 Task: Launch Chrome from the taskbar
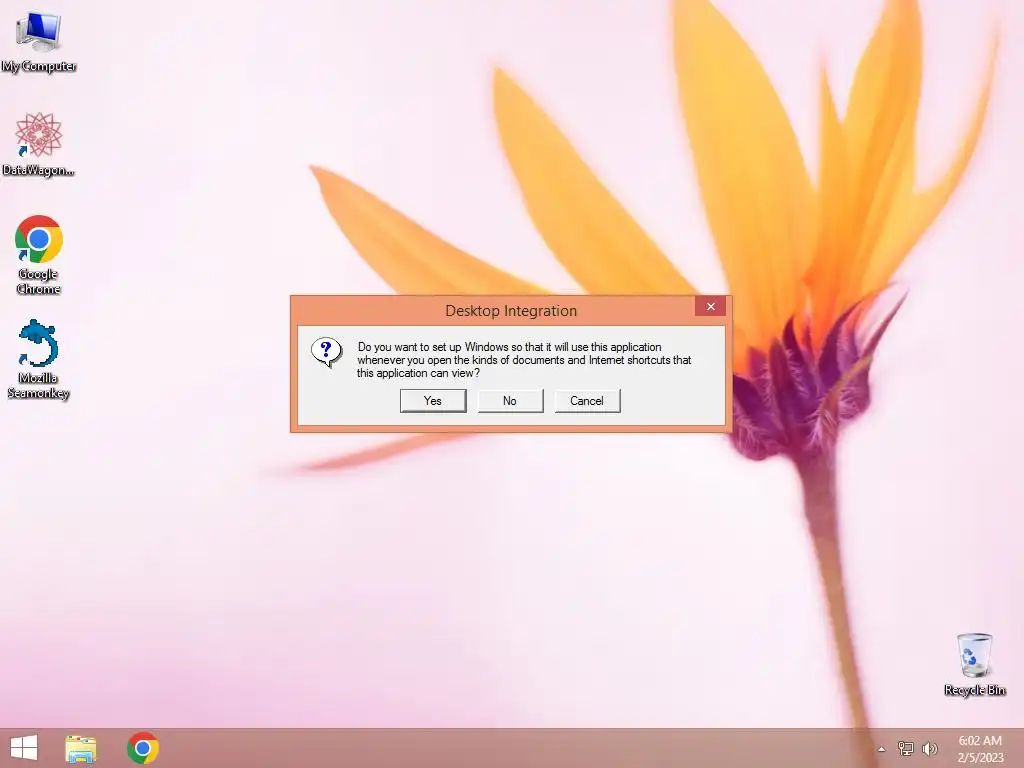coord(143,748)
